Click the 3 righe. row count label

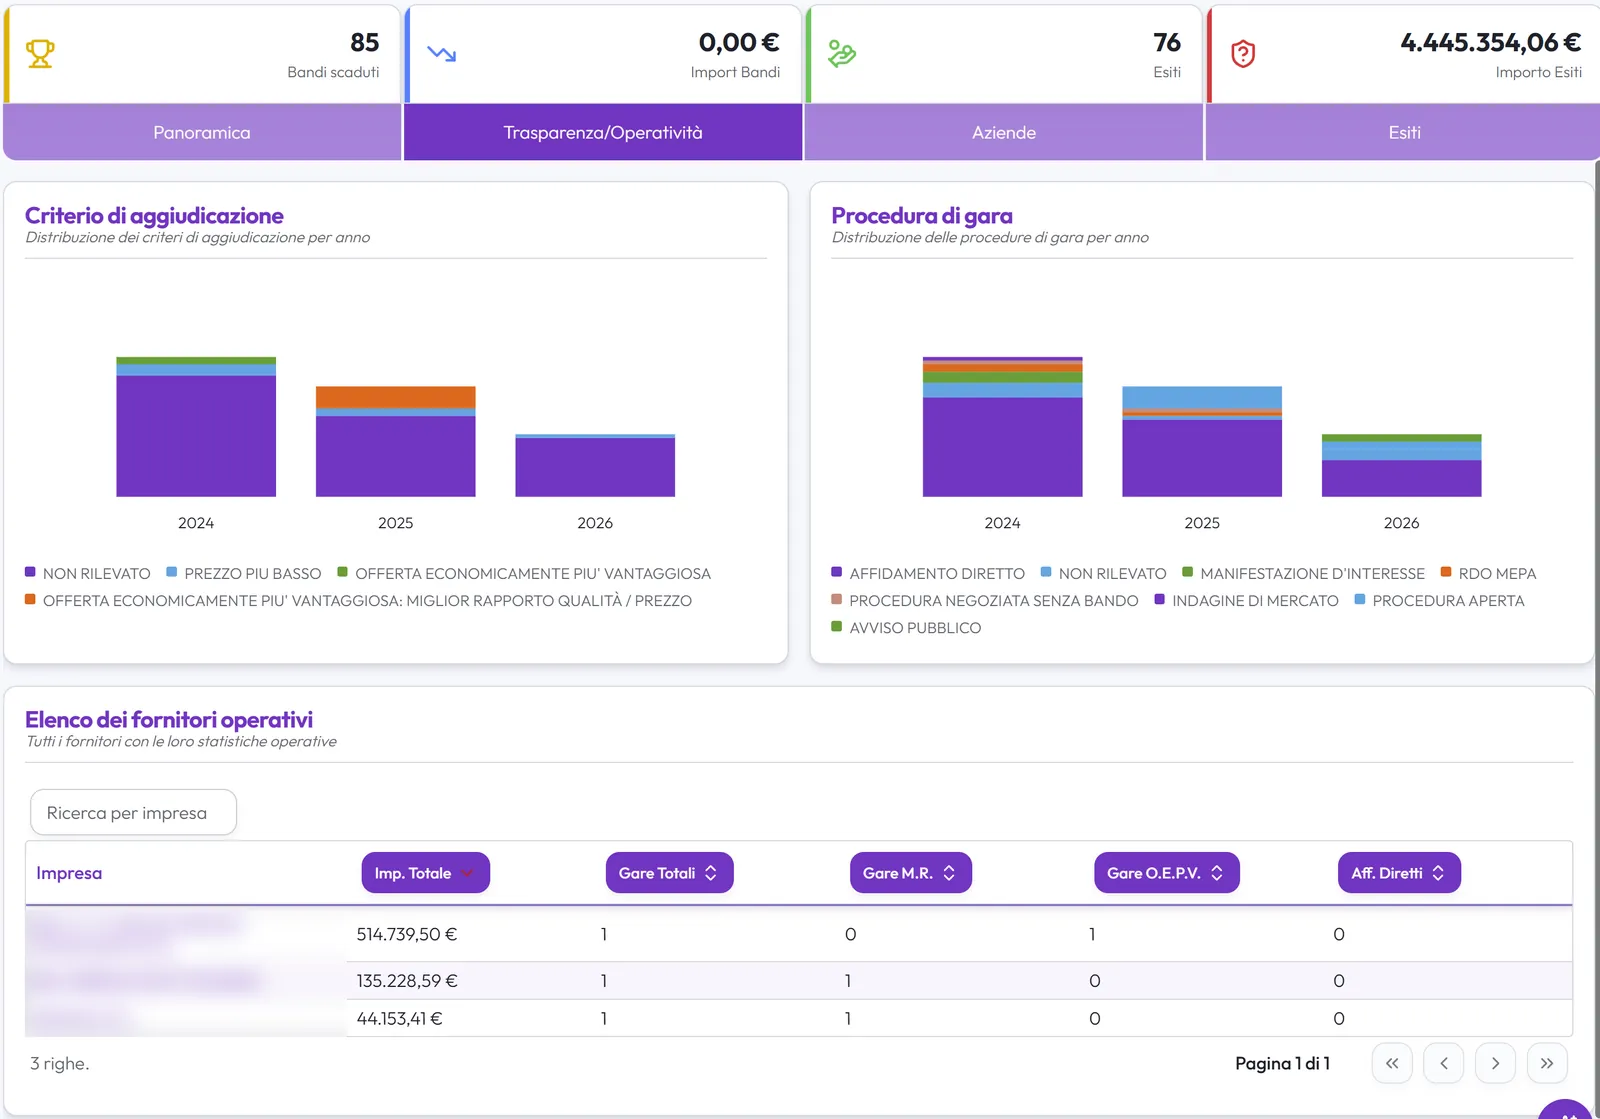59,1063
